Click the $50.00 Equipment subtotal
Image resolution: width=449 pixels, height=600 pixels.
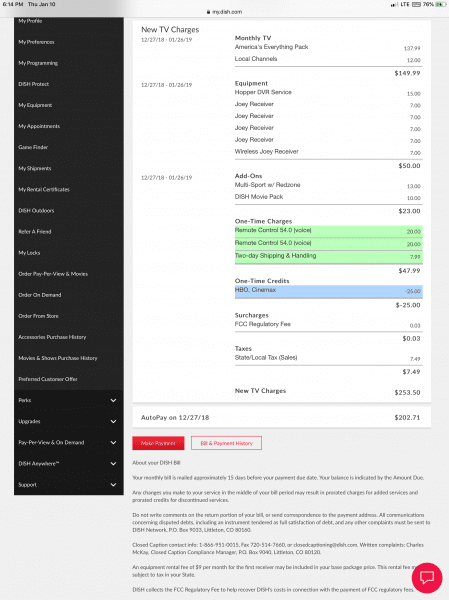tap(409, 166)
